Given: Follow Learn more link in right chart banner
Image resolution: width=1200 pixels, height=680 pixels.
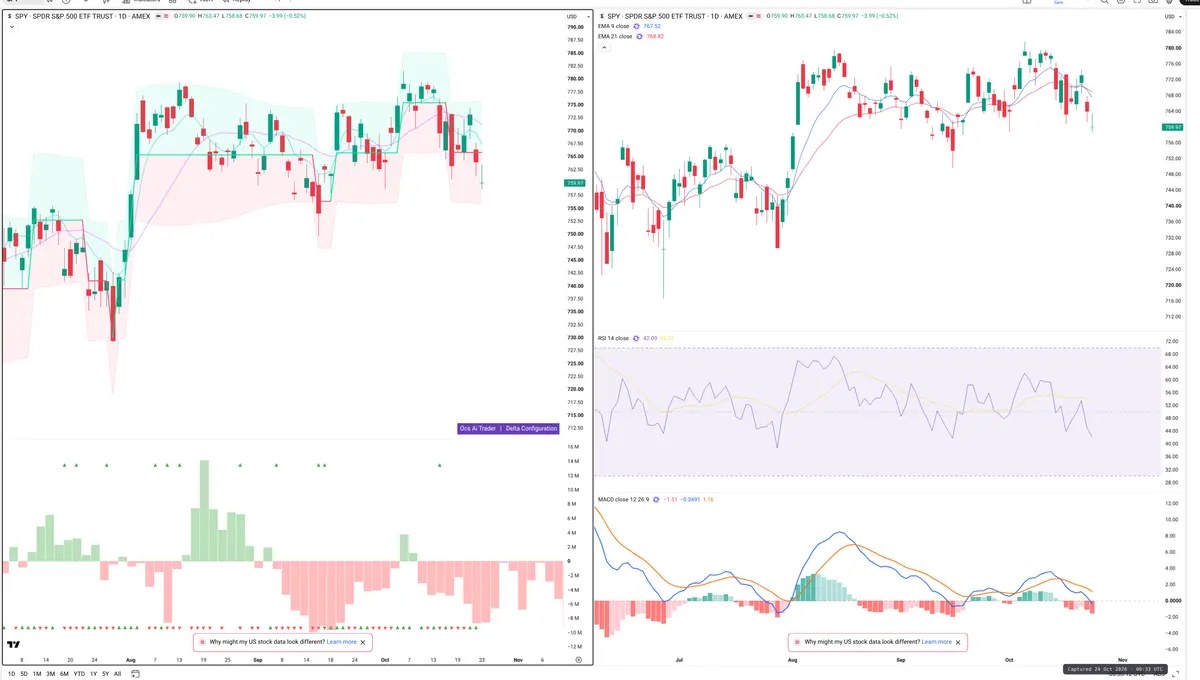Looking at the screenshot, I should [x=937, y=642].
